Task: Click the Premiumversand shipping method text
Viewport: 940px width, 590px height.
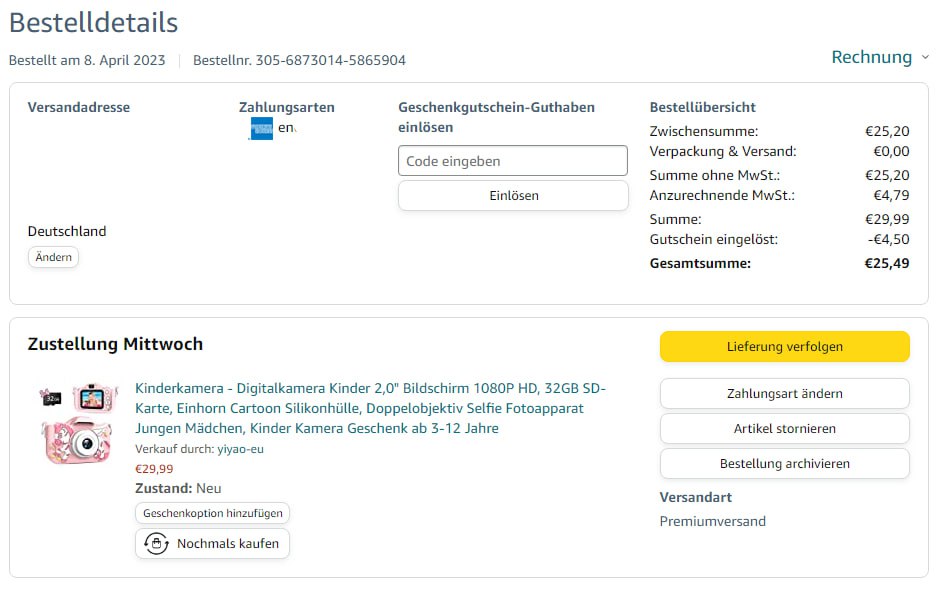Action: pos(712,521)
